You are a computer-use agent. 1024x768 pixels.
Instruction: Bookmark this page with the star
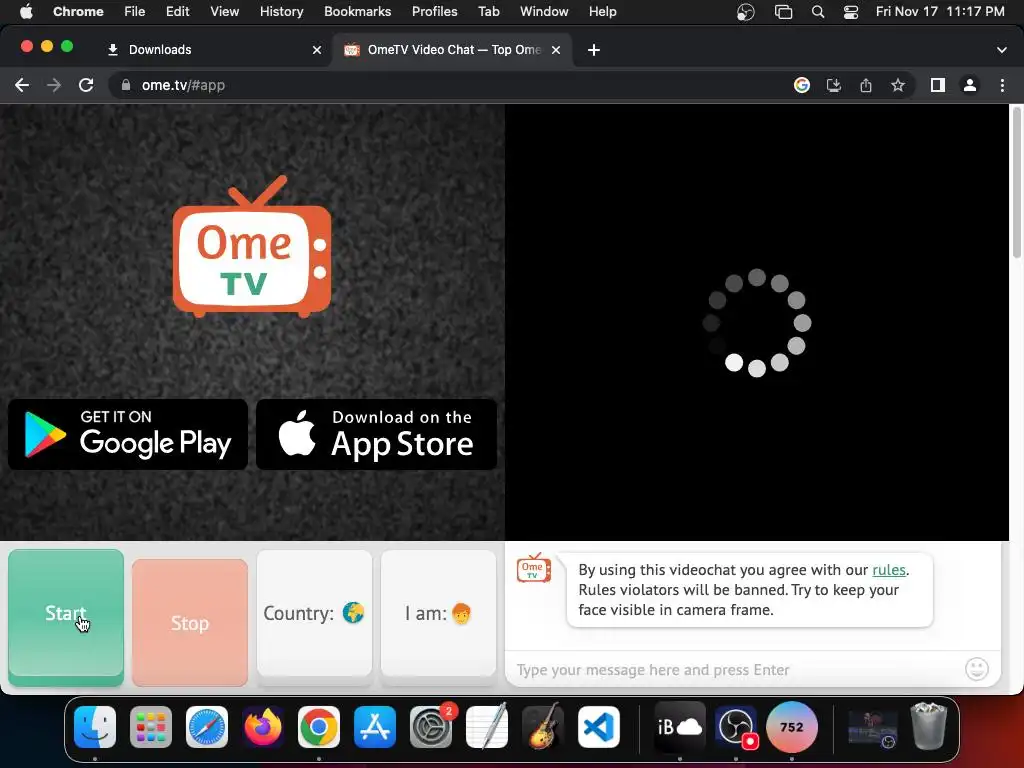898,85
